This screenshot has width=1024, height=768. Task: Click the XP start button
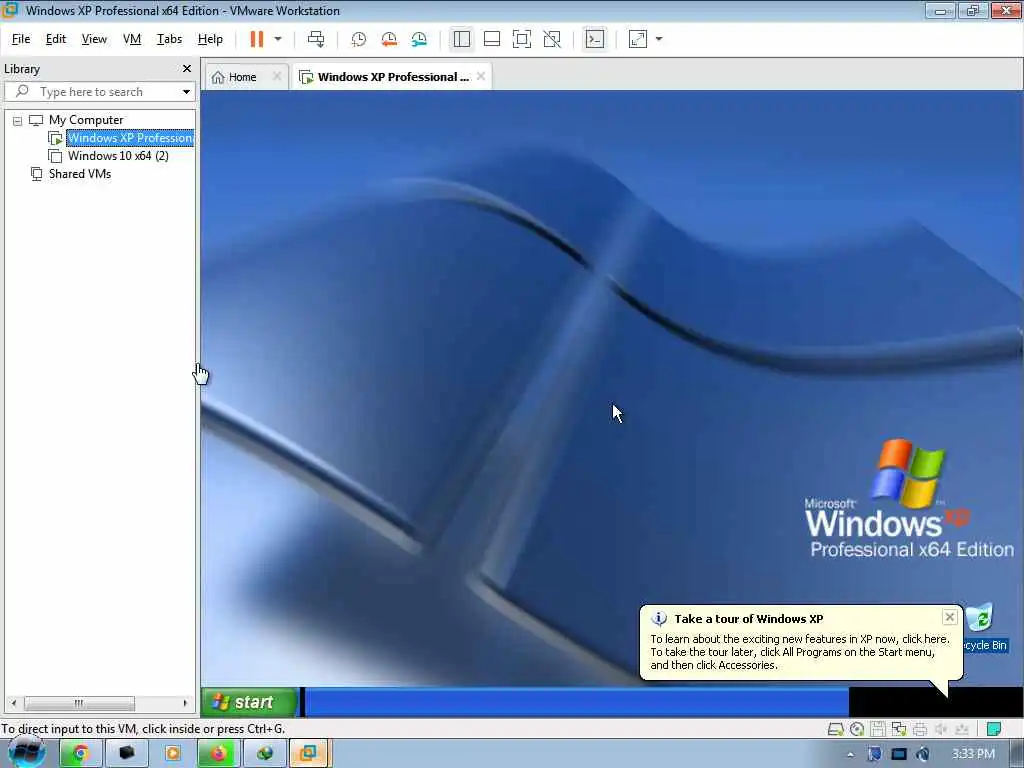click(248, 702)
